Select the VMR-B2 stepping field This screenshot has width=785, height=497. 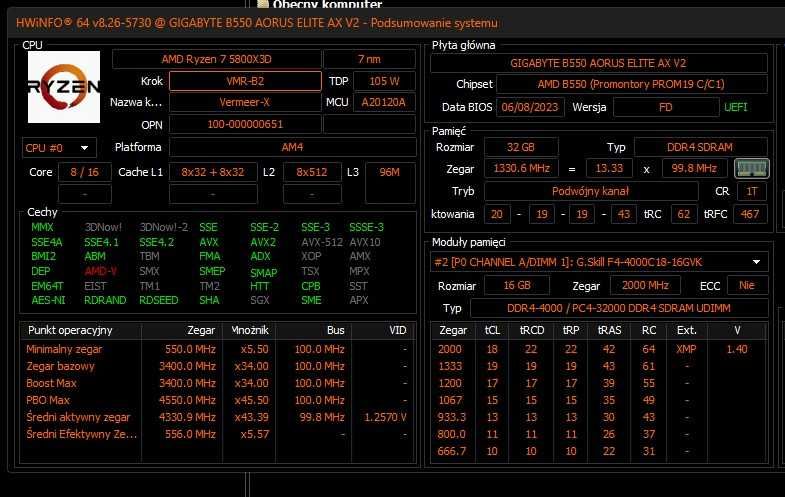[x=245, y=81]
